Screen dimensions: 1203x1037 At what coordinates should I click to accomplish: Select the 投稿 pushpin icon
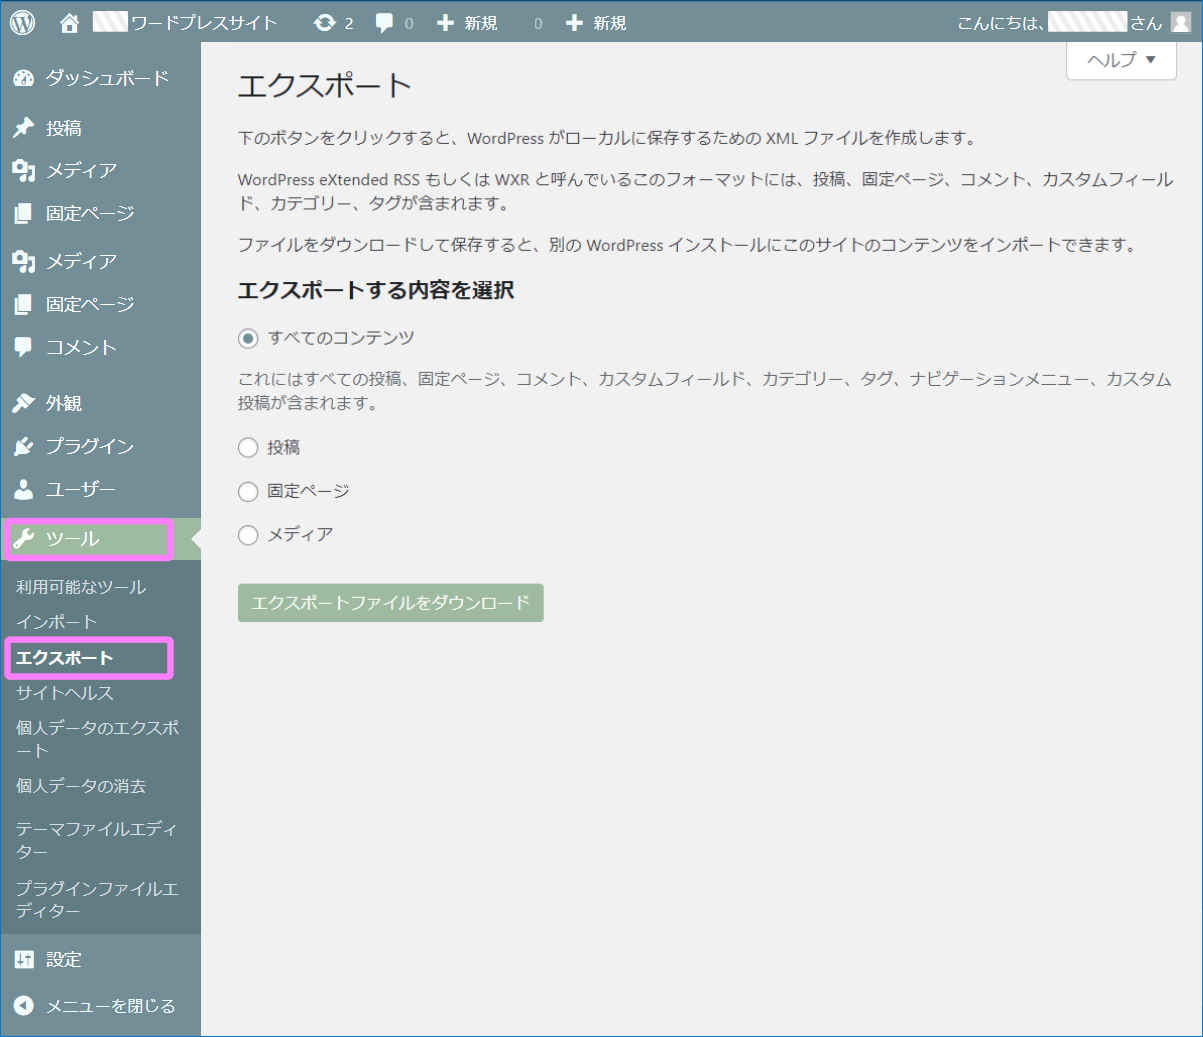pyautogui.click(x=22, y=128)
